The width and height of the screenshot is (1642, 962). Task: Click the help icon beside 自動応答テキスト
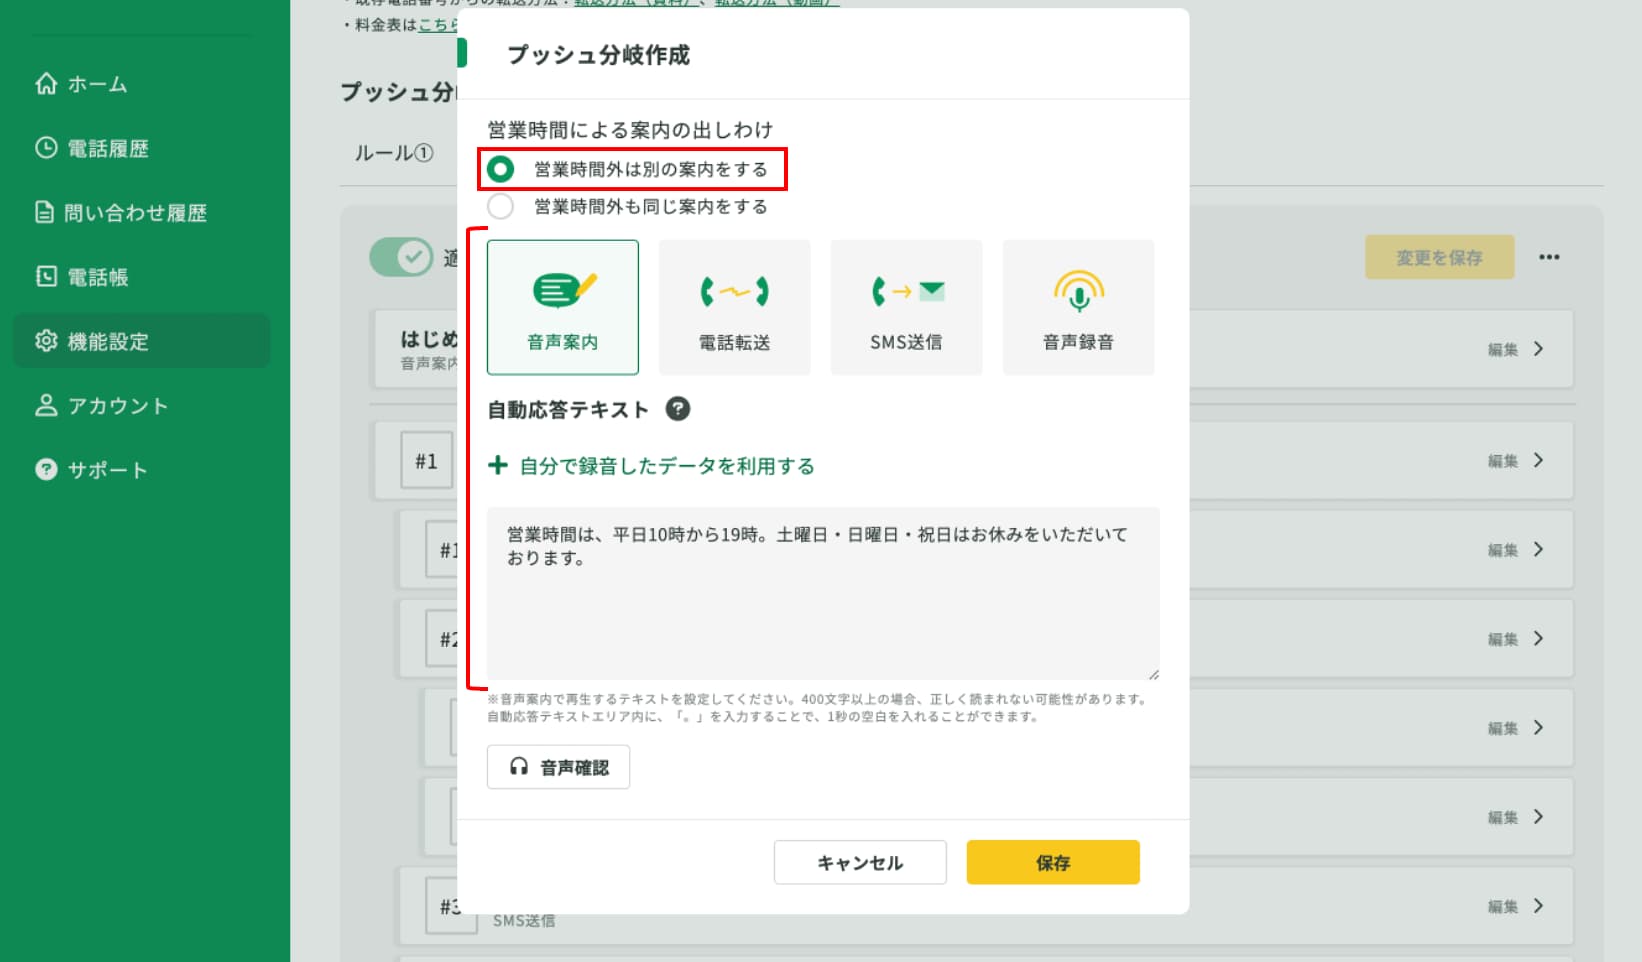(x=679, y=409)
